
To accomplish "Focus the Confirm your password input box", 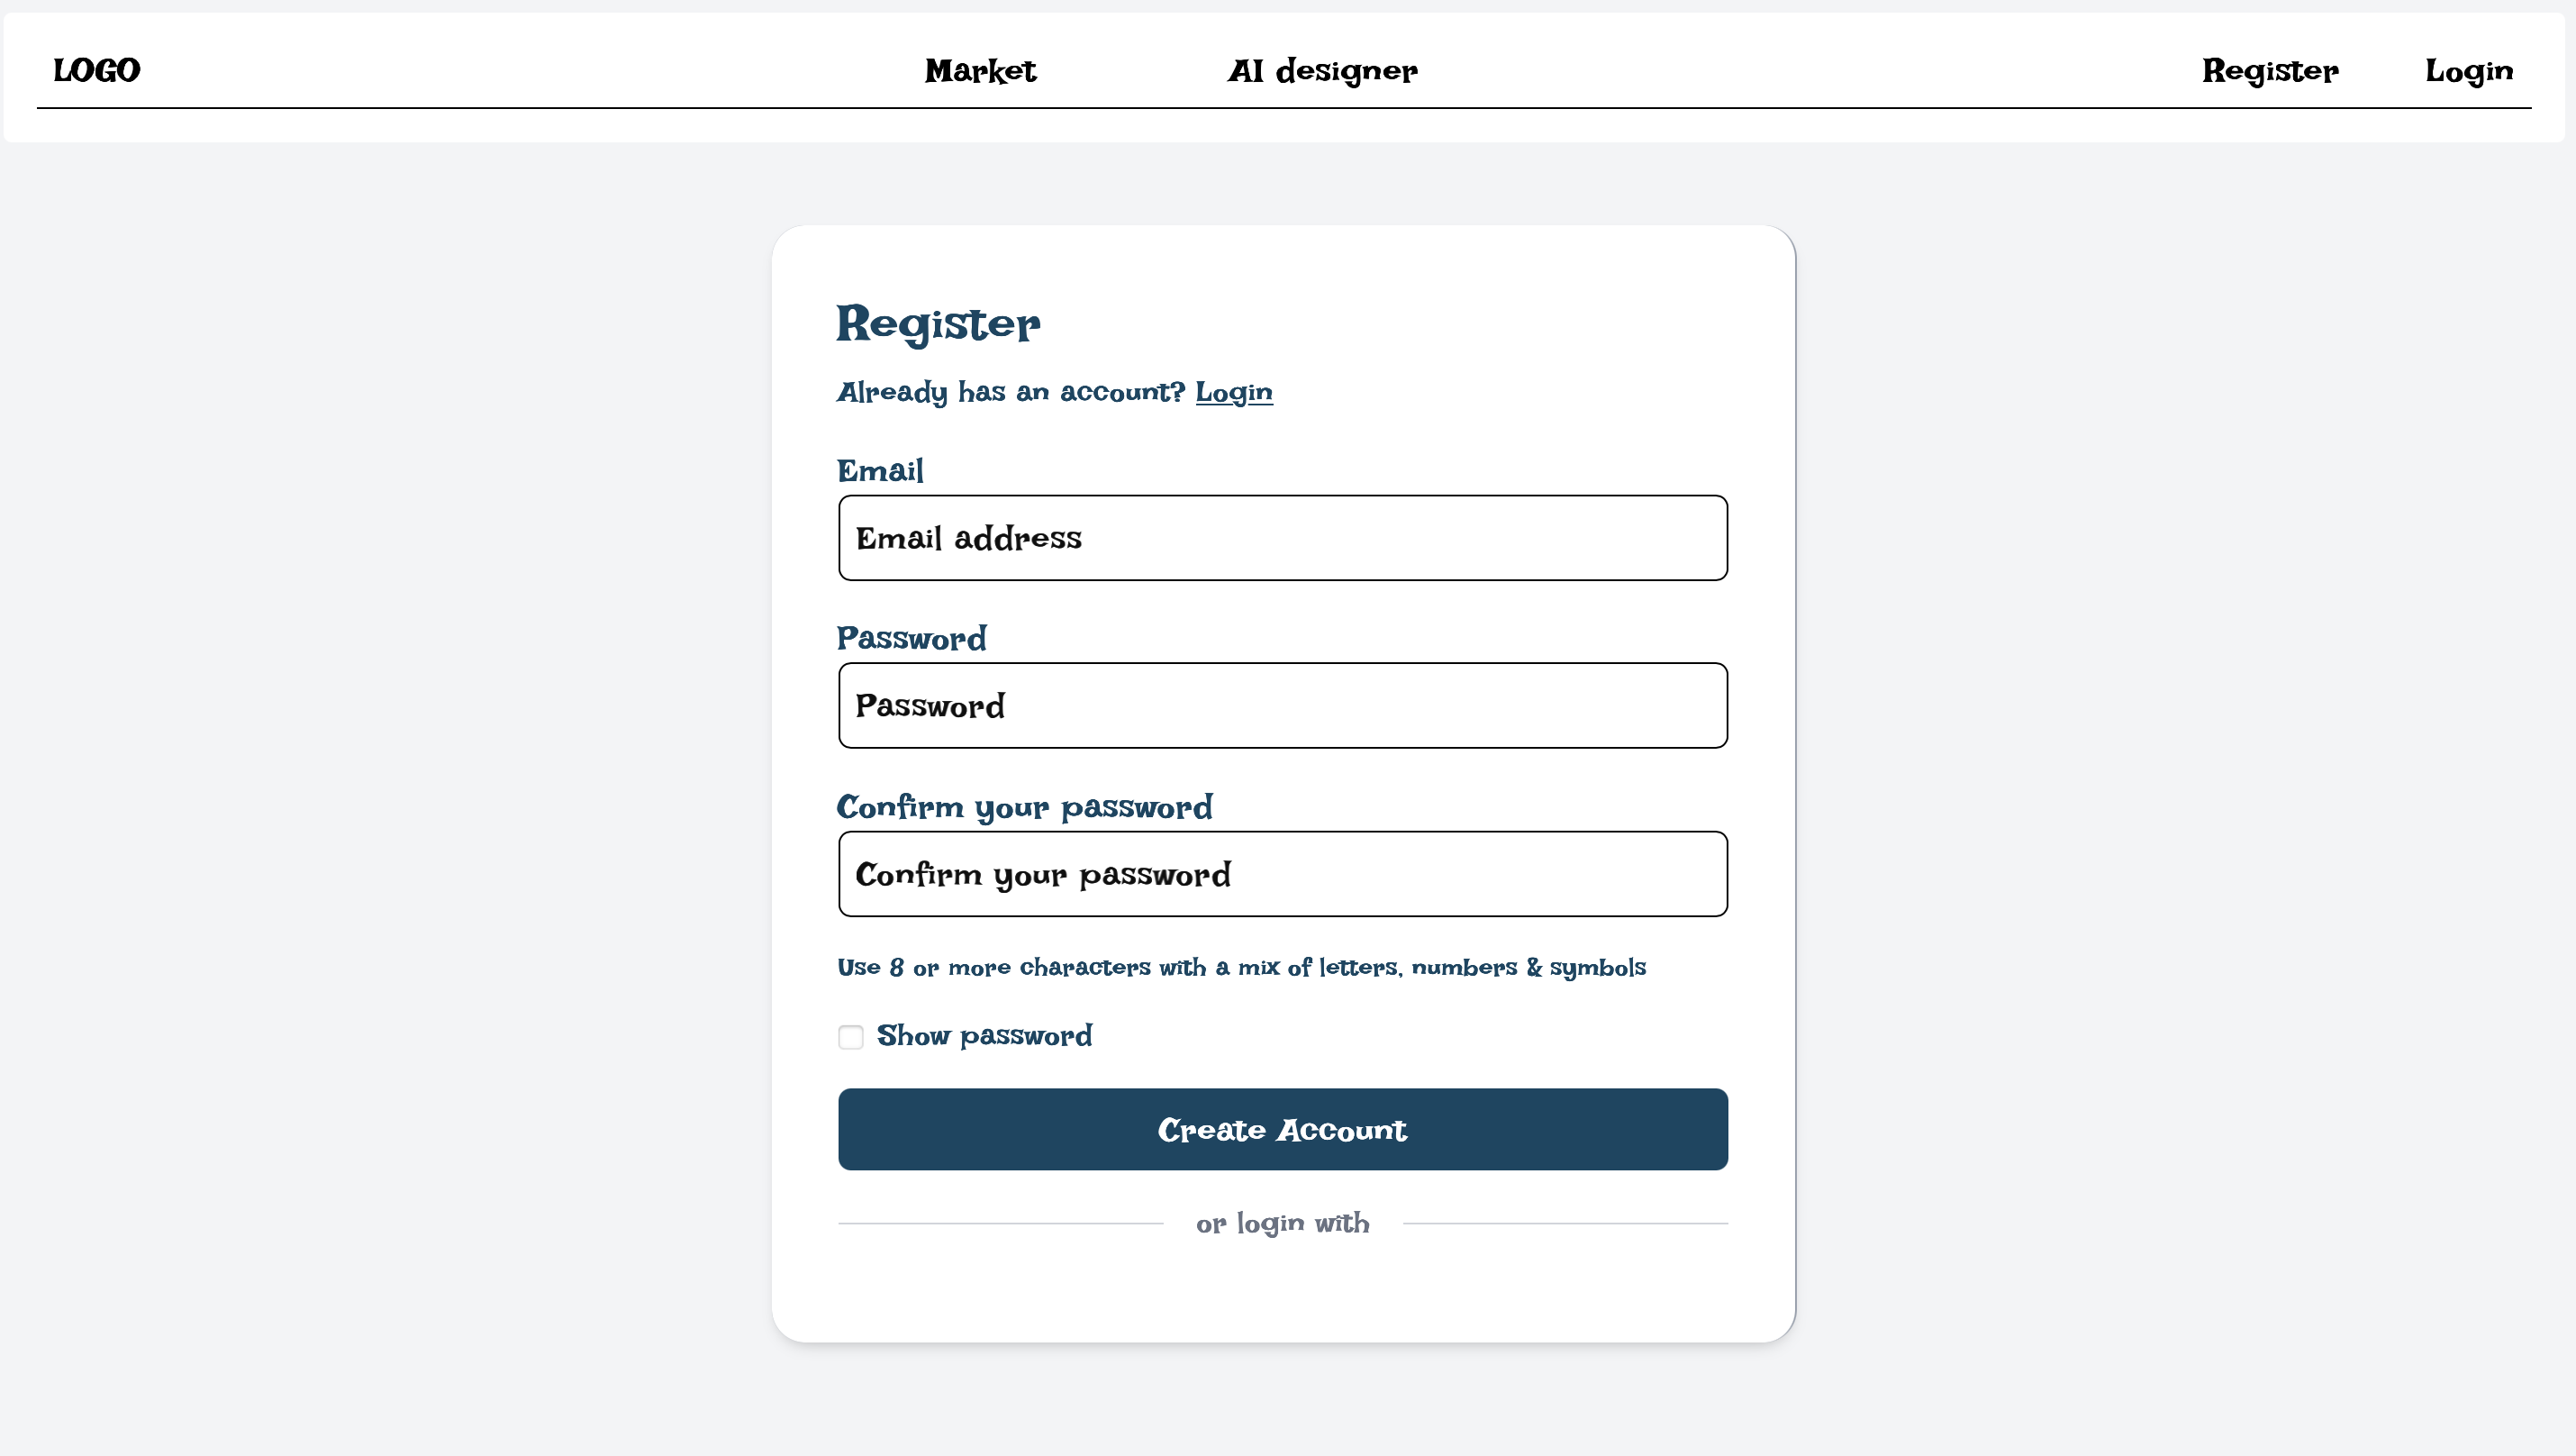I will 1282,874.
